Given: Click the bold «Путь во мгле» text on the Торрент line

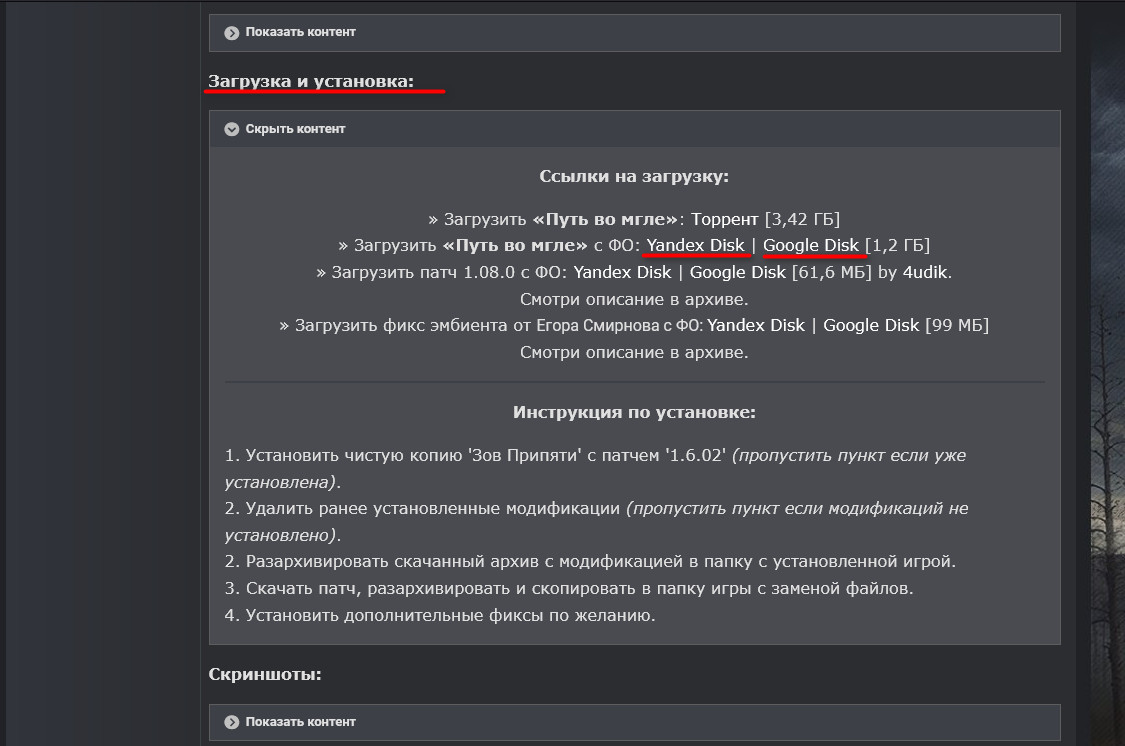Looking at the screenshot, I should (x=606, y=218).
